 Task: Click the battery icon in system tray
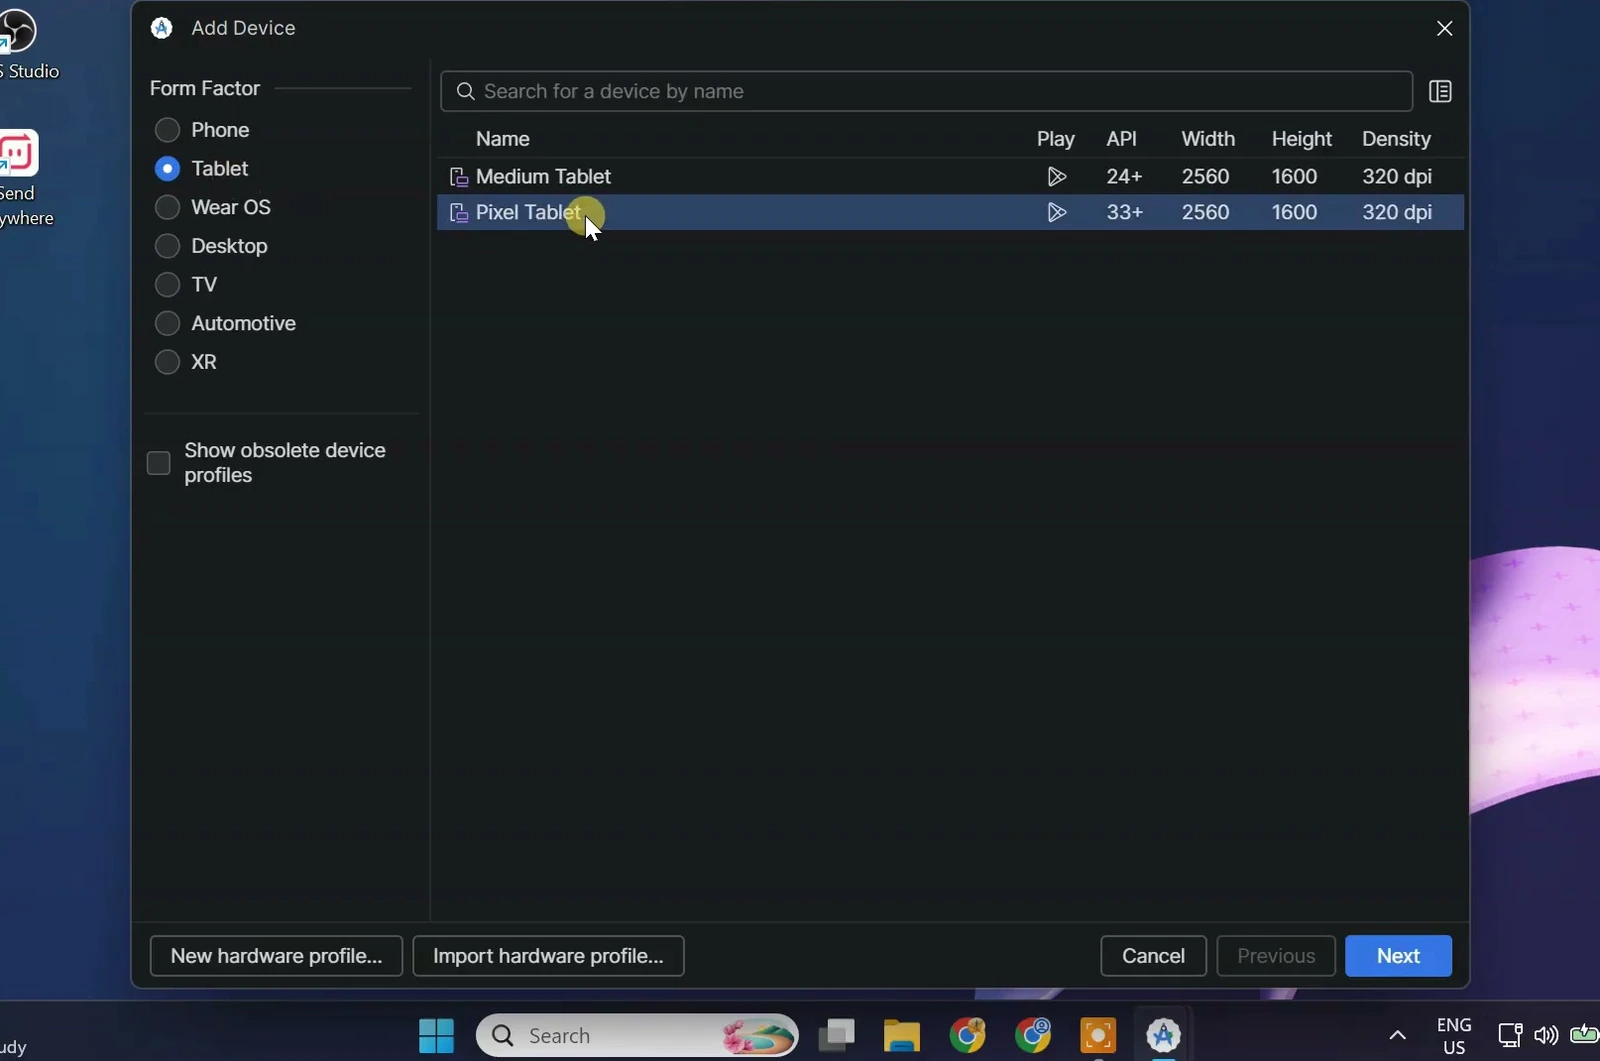coord(1584,1034)
